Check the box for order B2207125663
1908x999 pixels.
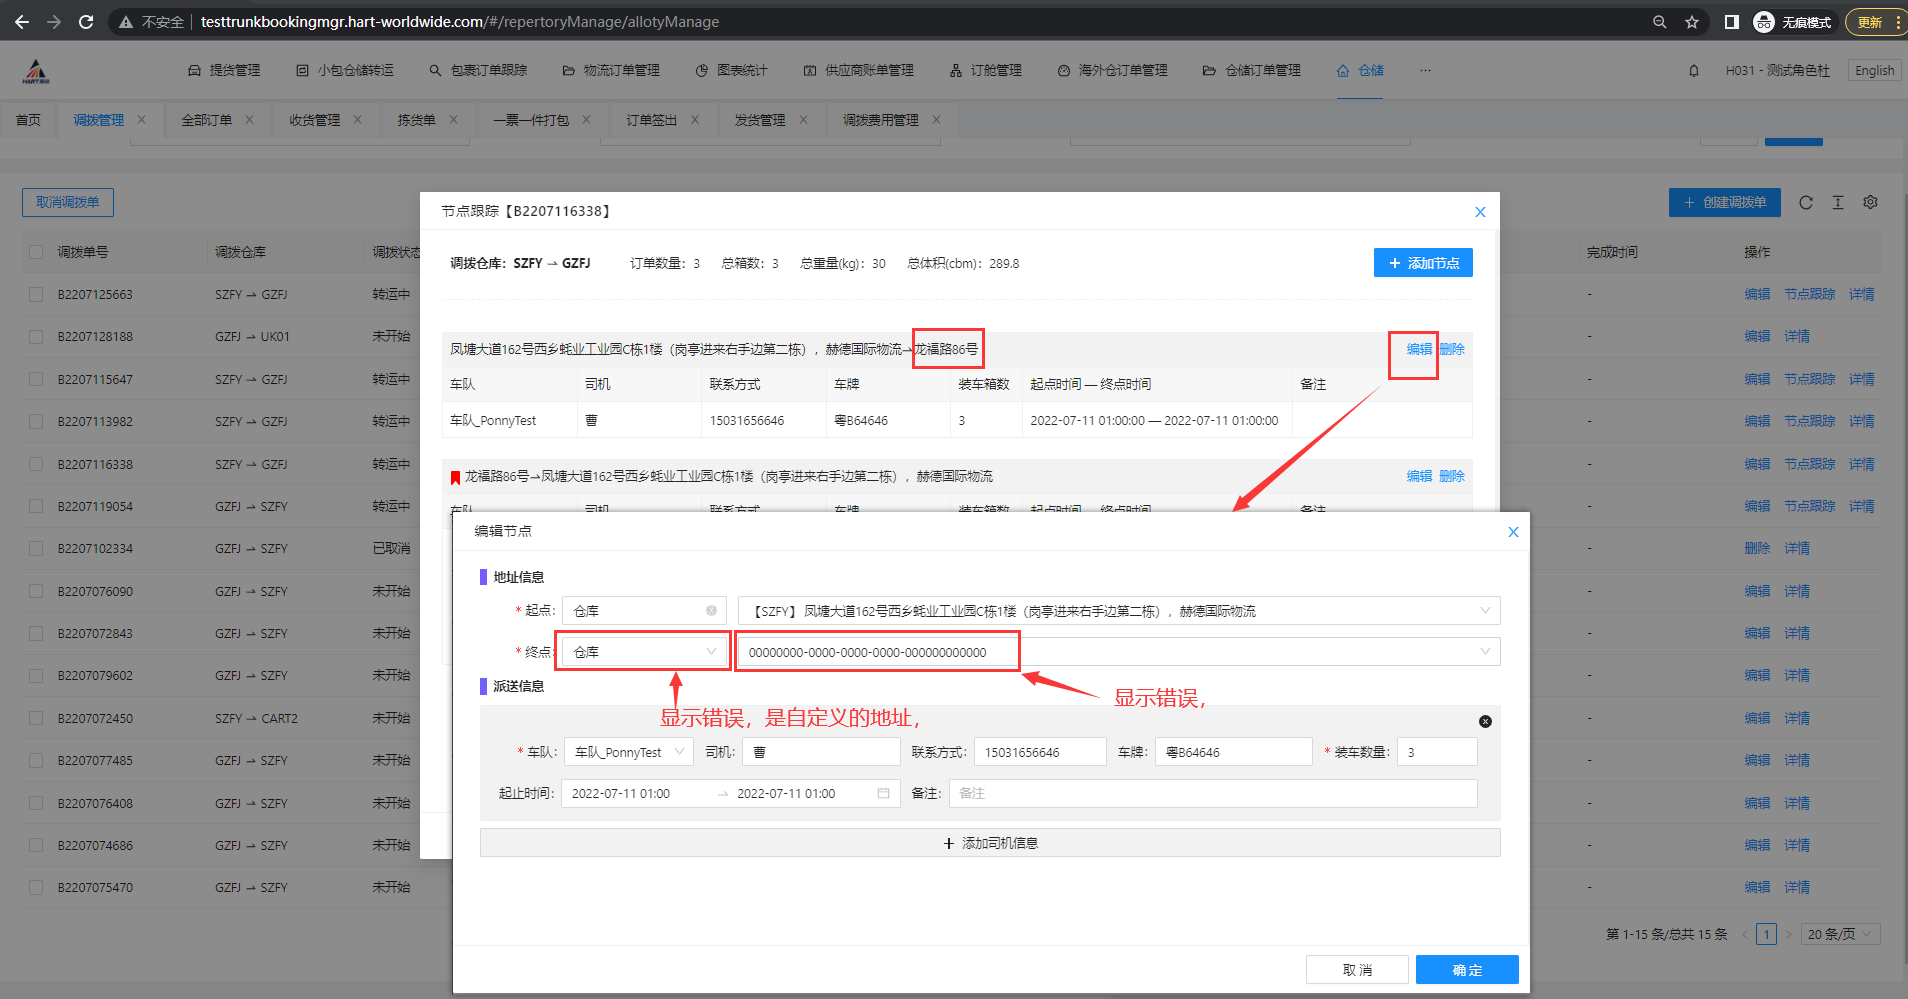coord(36,295)
